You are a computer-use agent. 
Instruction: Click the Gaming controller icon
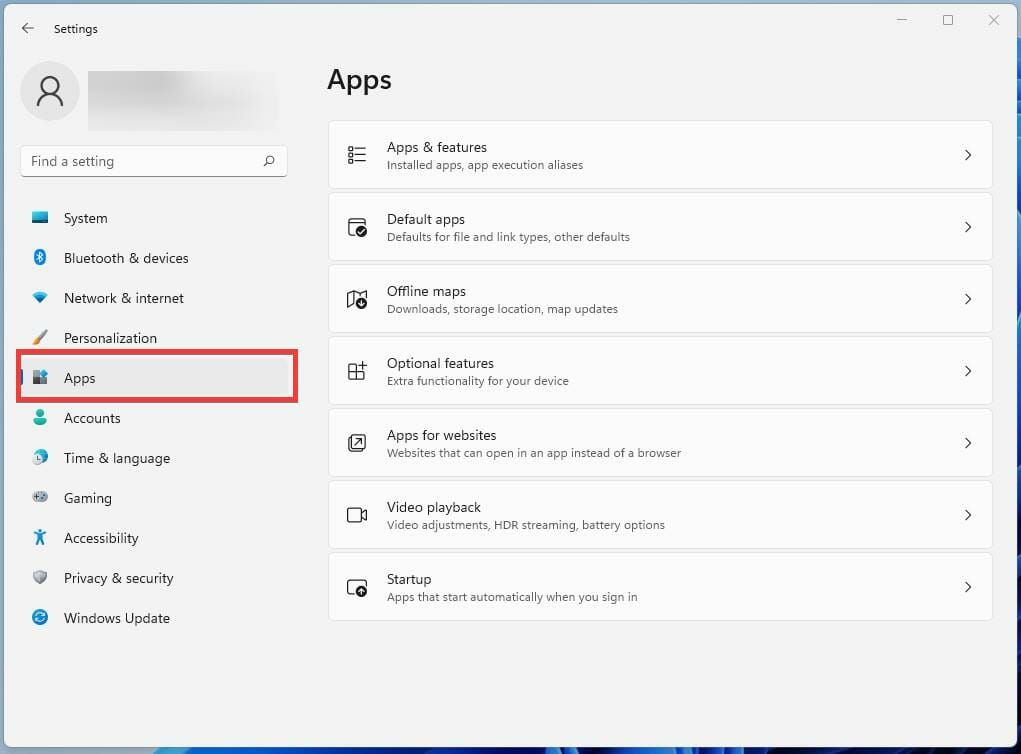(40, 498)
